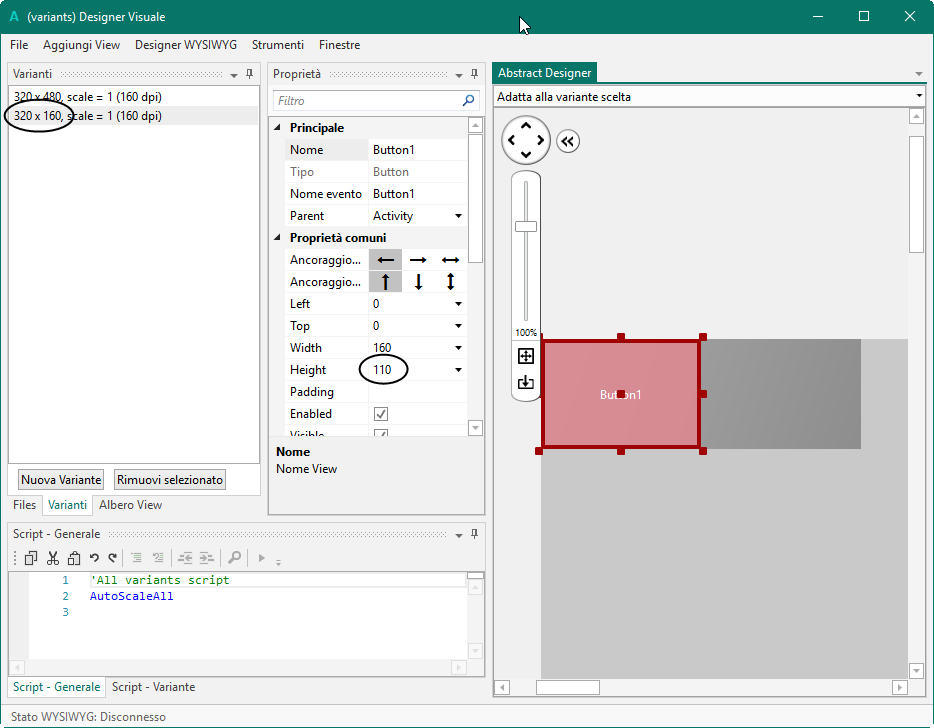This screenshot has height=728, width=934.
Task: Select the right horizontal anchor option
Action: click(x=418, y=260)
